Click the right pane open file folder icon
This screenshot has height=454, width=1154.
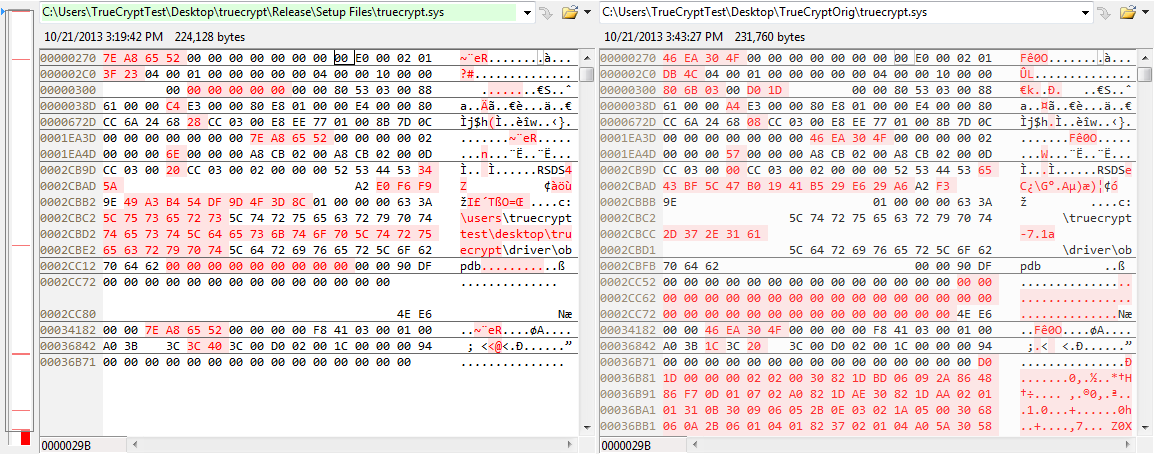pos(1127,13)
